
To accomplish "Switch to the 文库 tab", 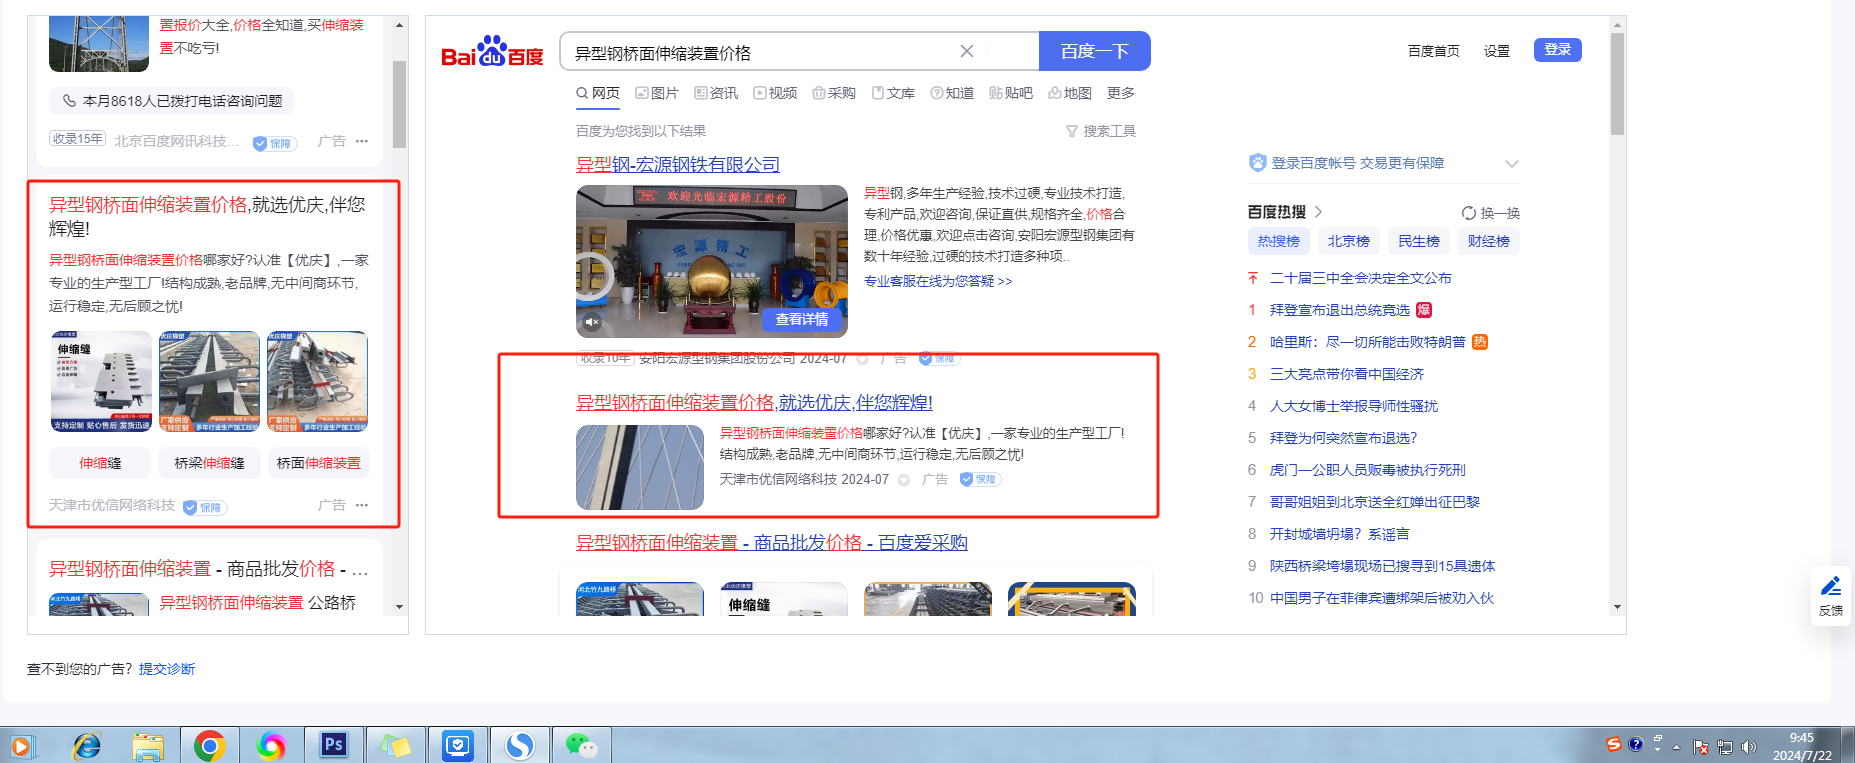I will point(893,93).
